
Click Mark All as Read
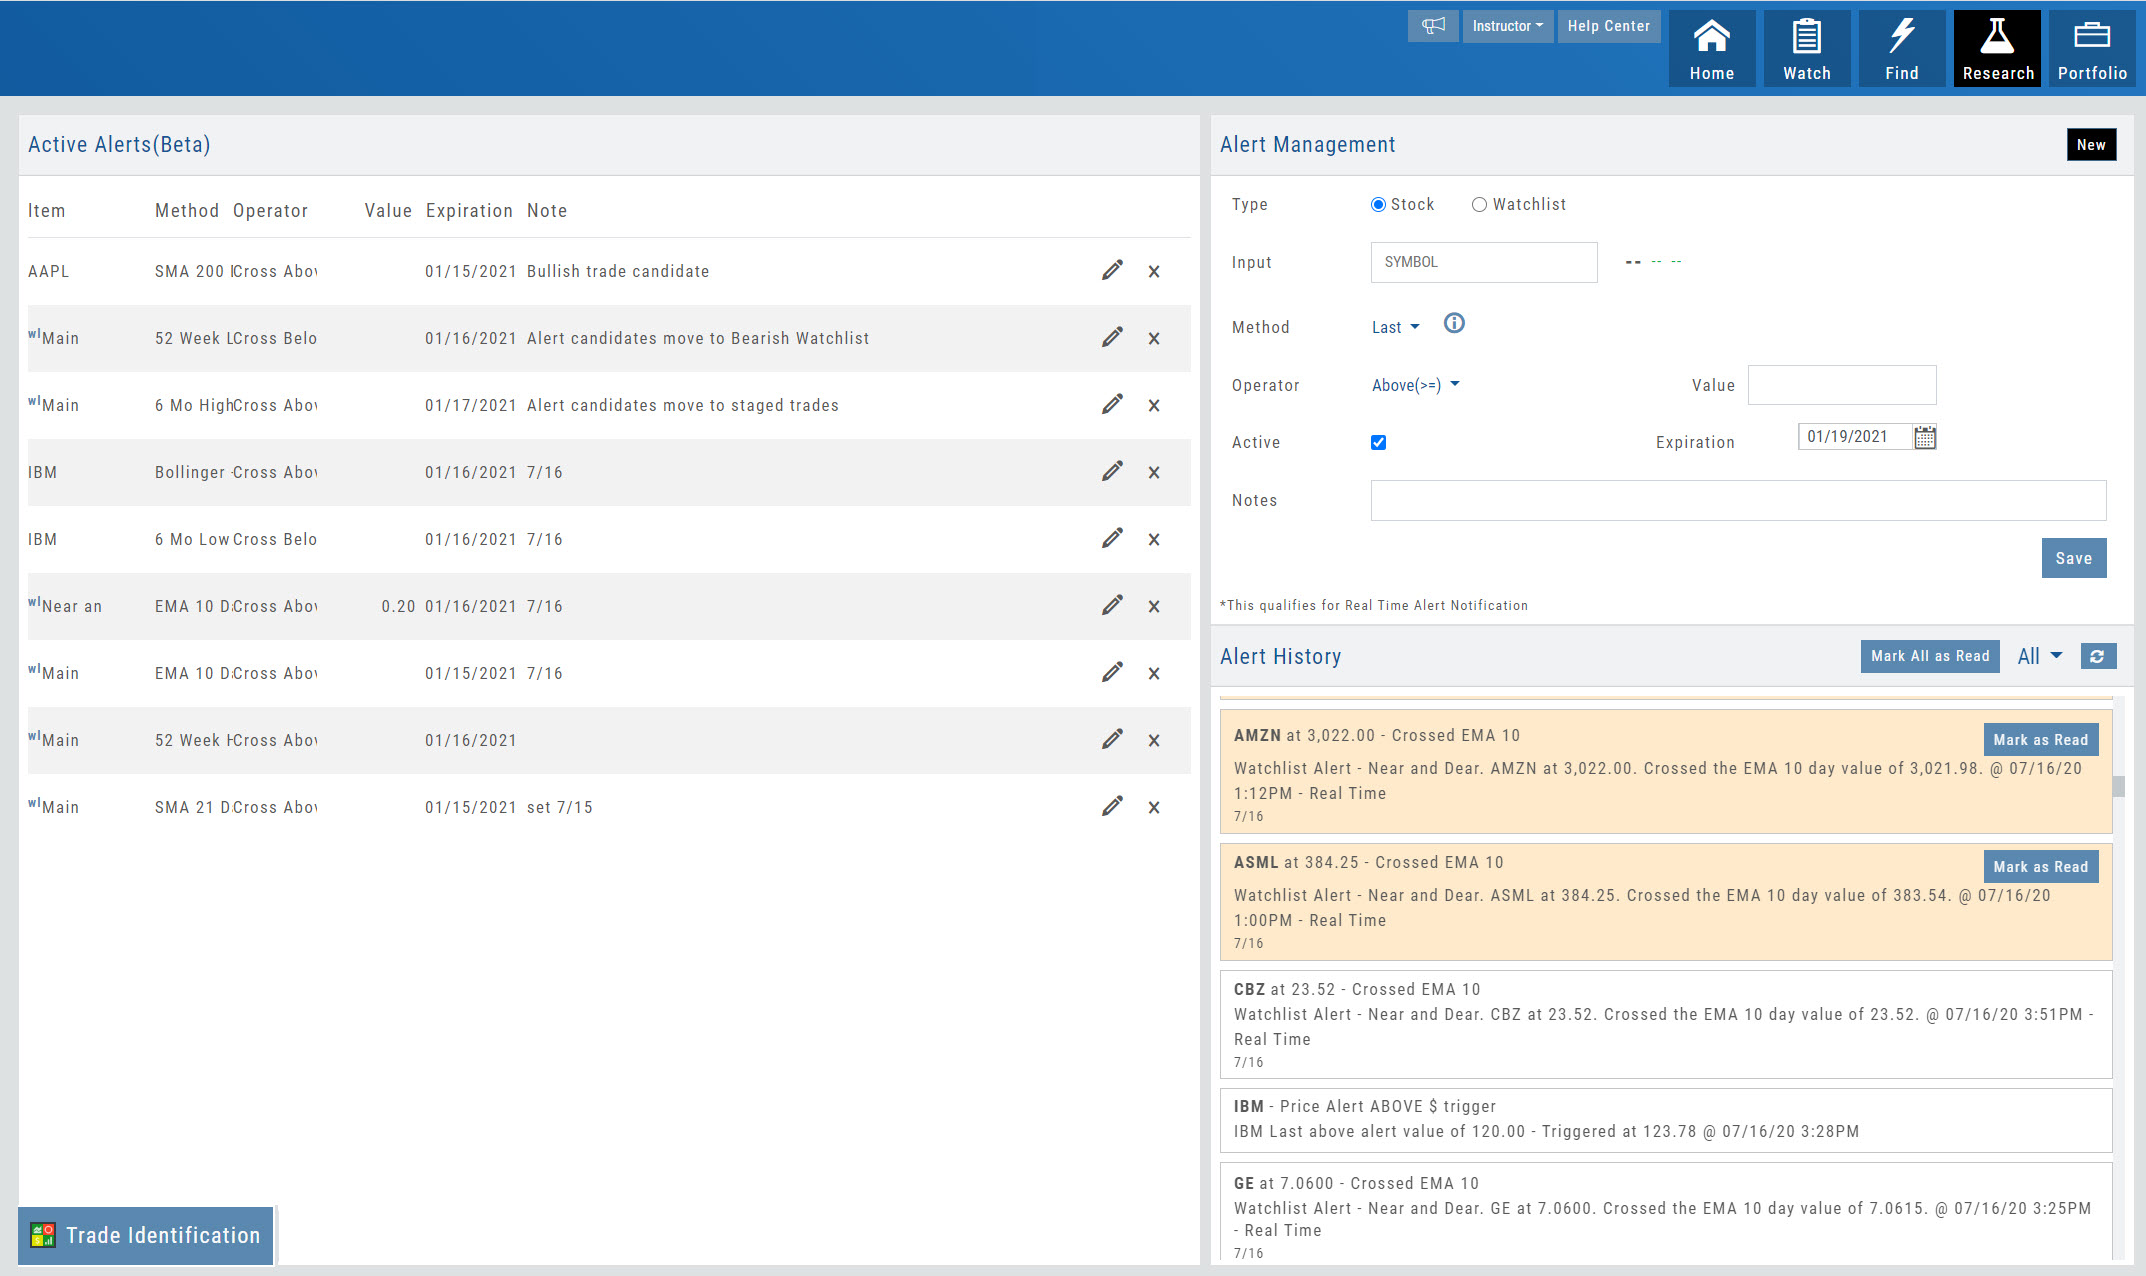pos(1929,656)
